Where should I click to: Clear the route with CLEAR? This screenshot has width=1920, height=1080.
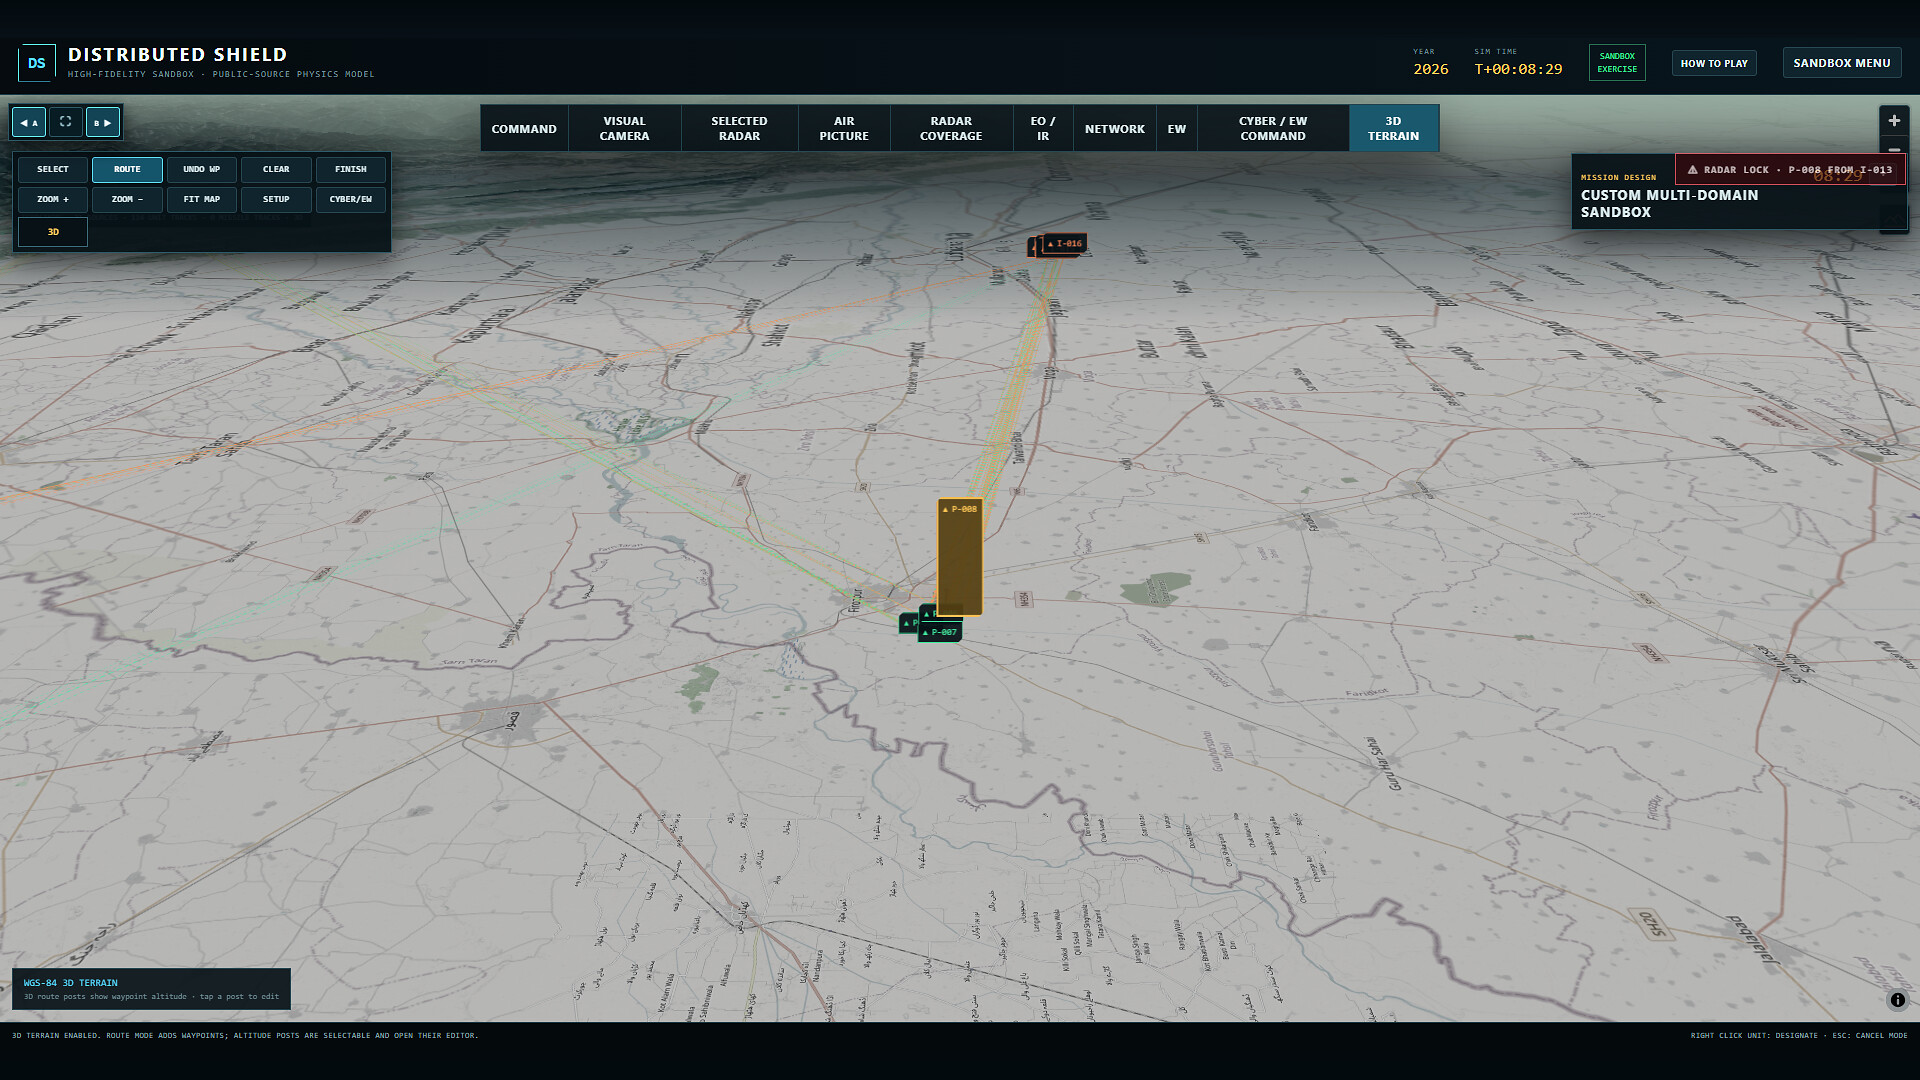tap(276, 170)
